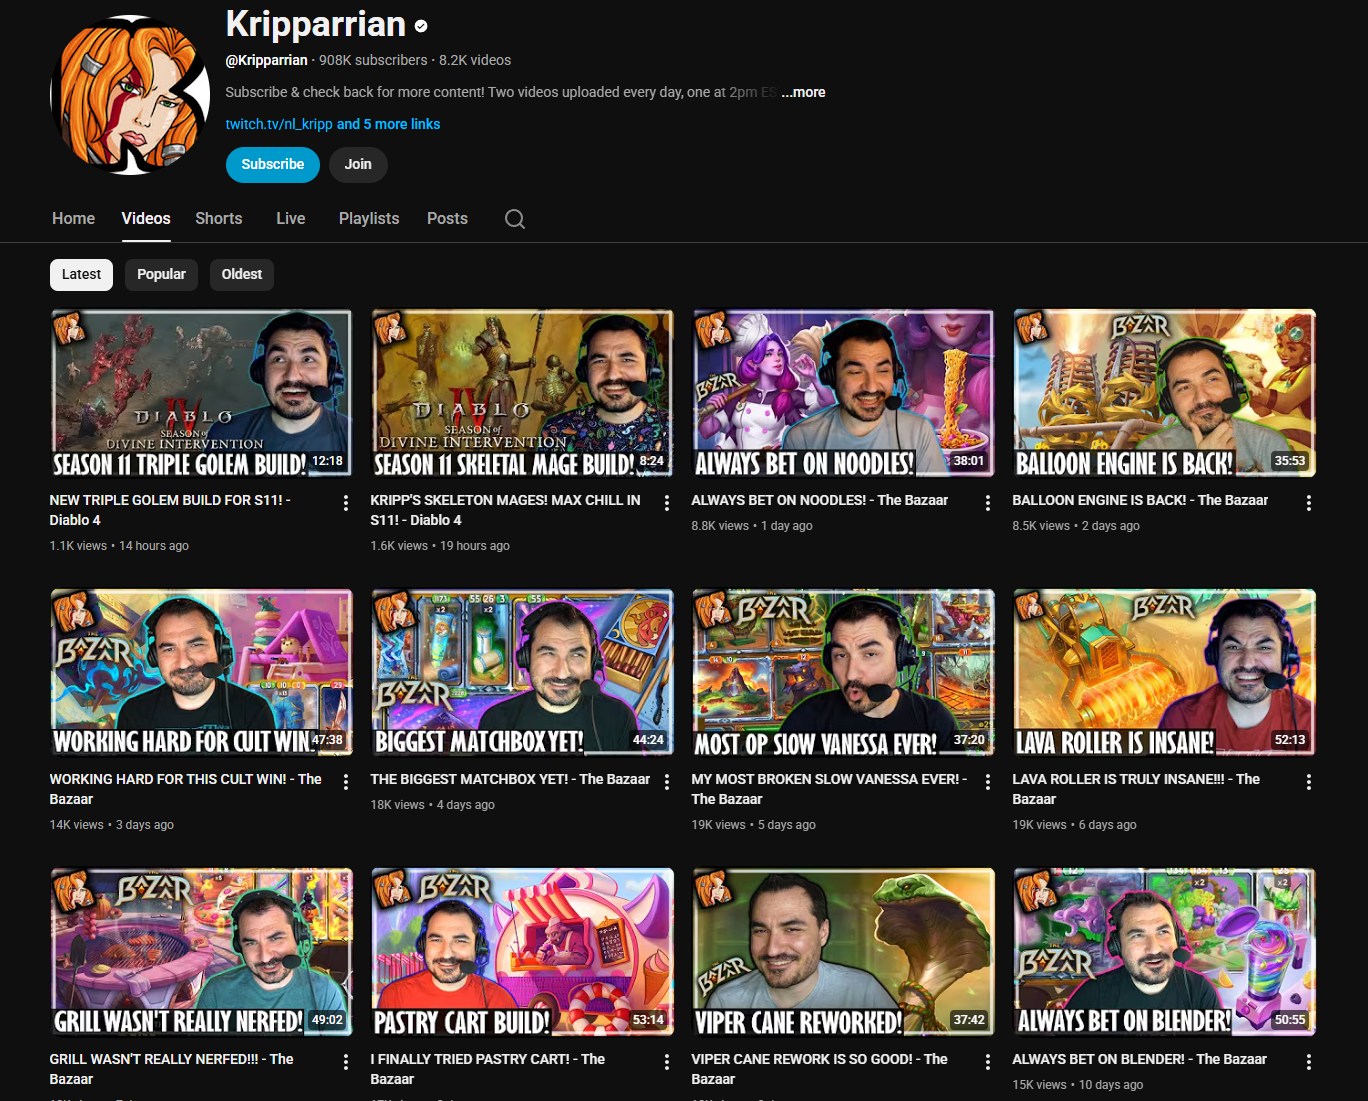Play the Most OP Slow Vanessa Ever thumbnail
This screenshot has height=1101, width=1368.
click(843, 673)
